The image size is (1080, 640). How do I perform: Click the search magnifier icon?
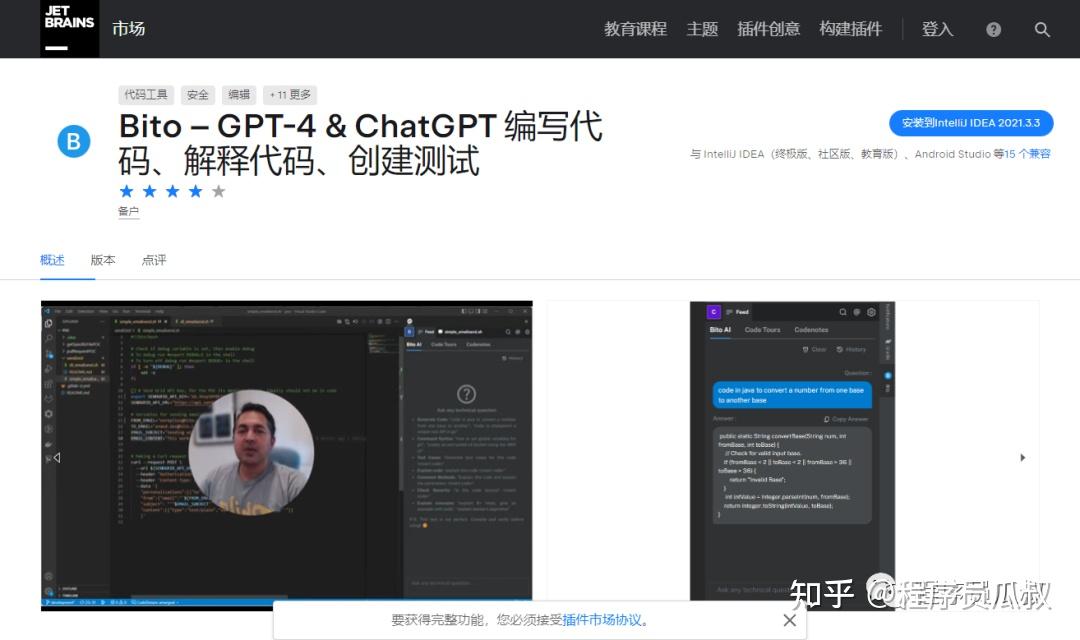(x=1043, y=30)
